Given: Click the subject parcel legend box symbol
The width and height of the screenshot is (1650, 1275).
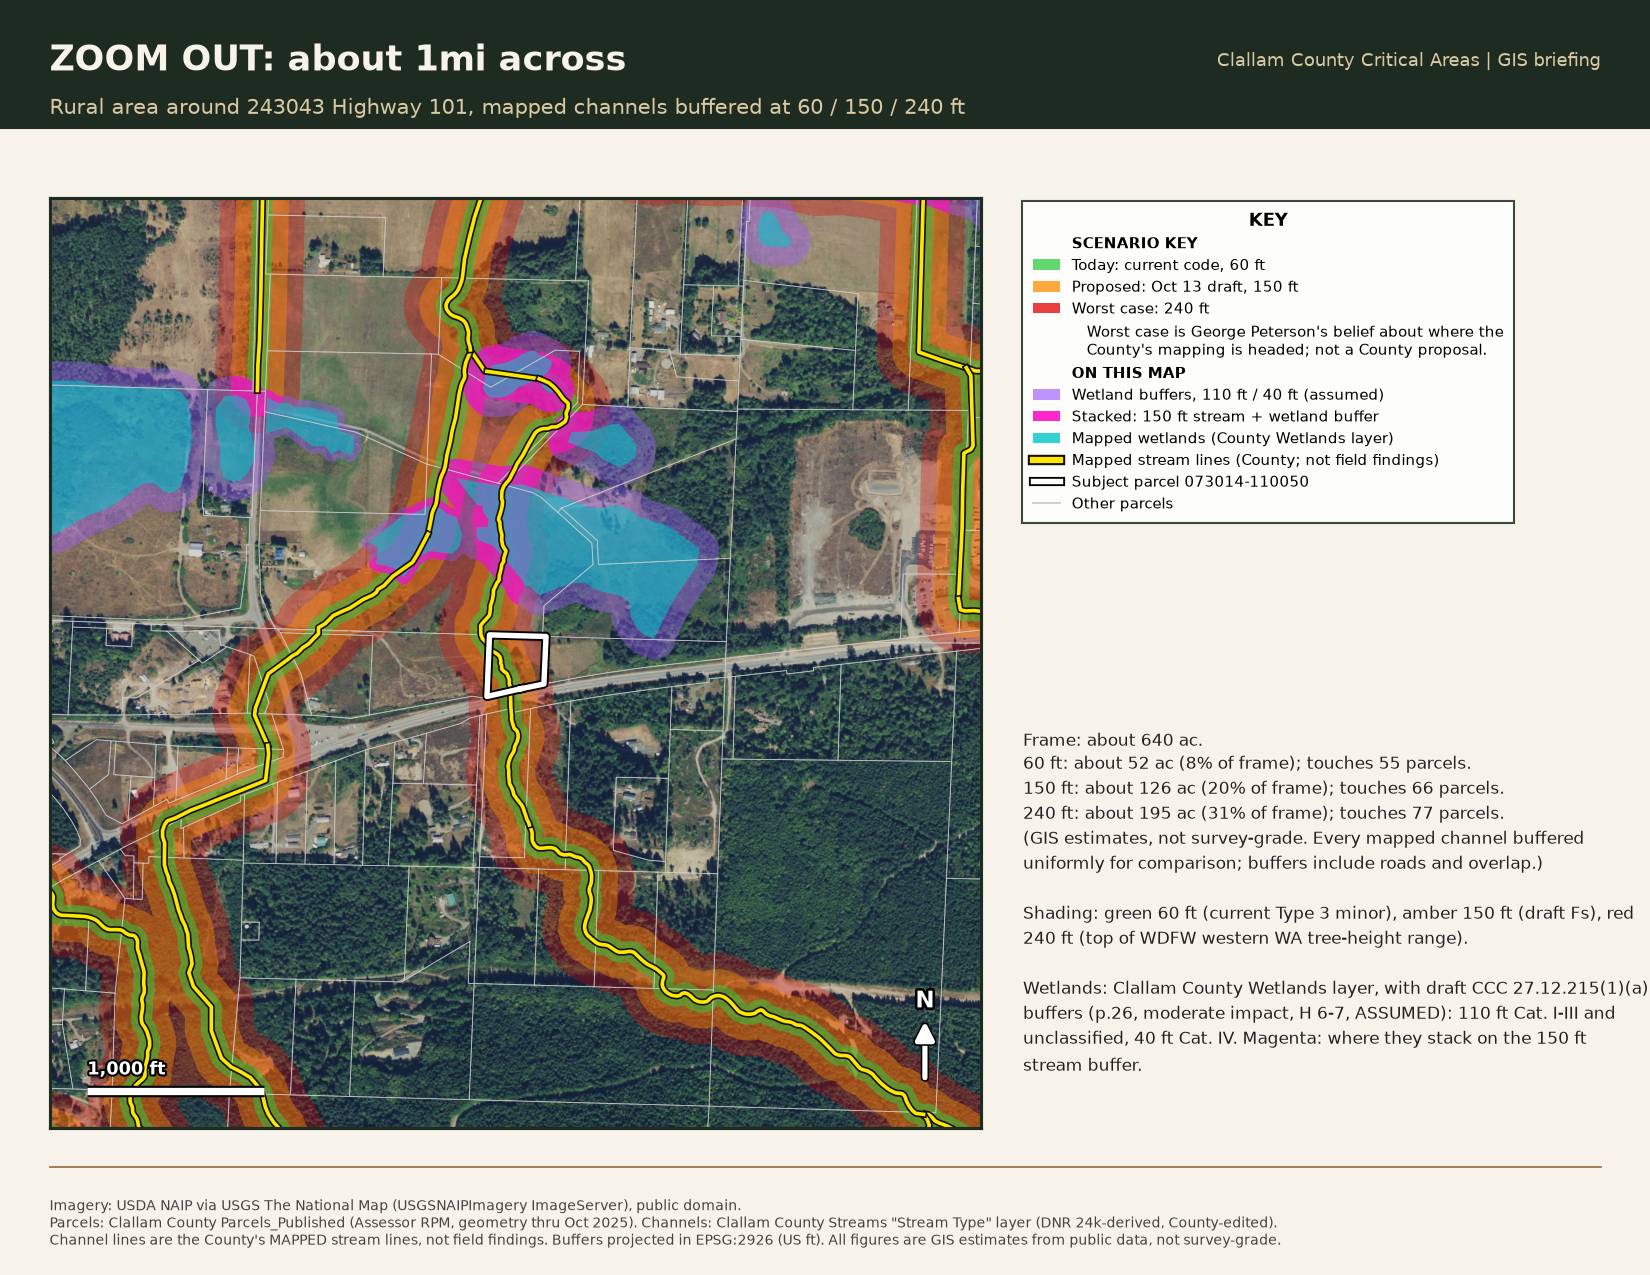Looking at the screenshot, I should [x=1046, y=482].
